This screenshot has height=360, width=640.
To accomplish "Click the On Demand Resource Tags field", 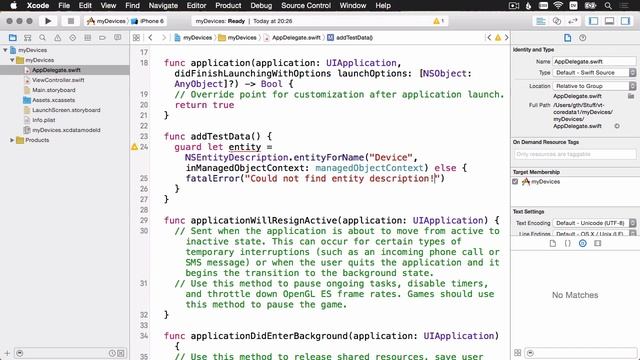I will pyautogui.click(x=575, y=154).
